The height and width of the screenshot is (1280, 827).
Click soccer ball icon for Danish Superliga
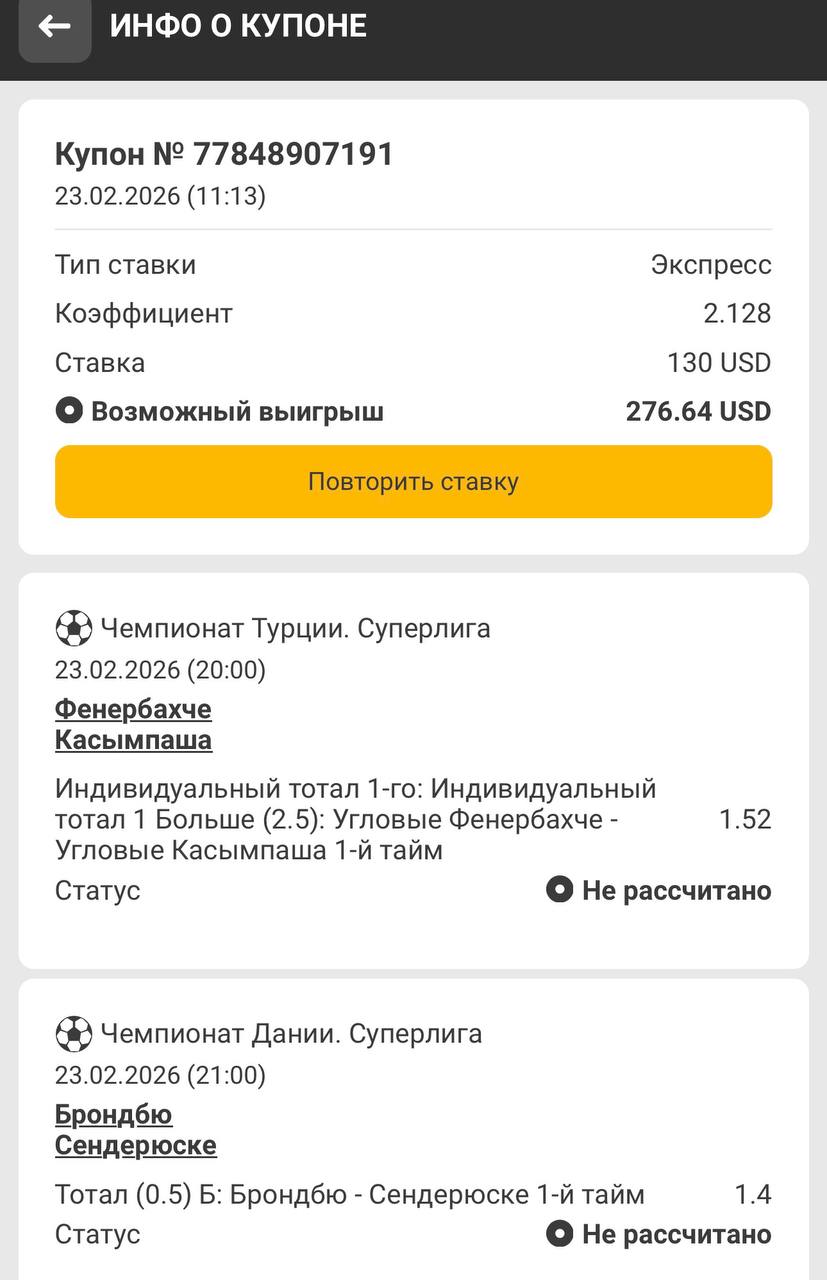click(x=73, y=1033)
